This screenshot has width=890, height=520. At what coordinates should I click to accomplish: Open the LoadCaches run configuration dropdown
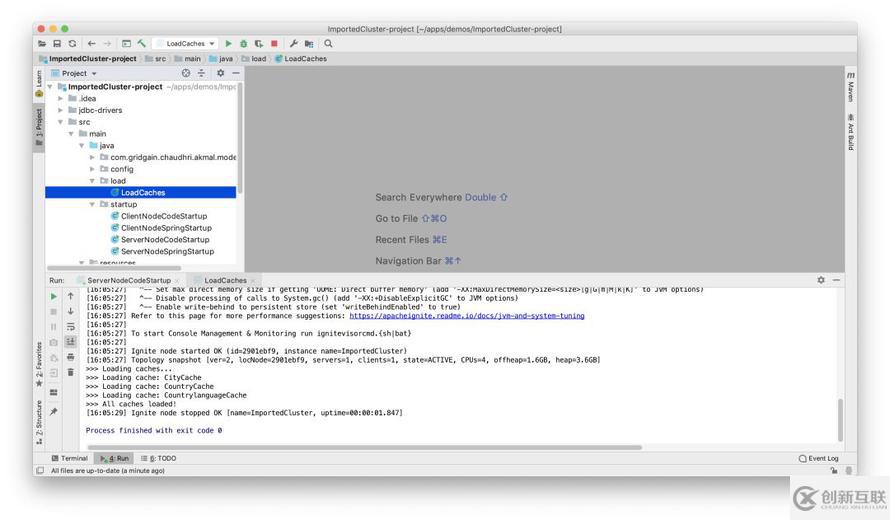(x=186, y=44)
